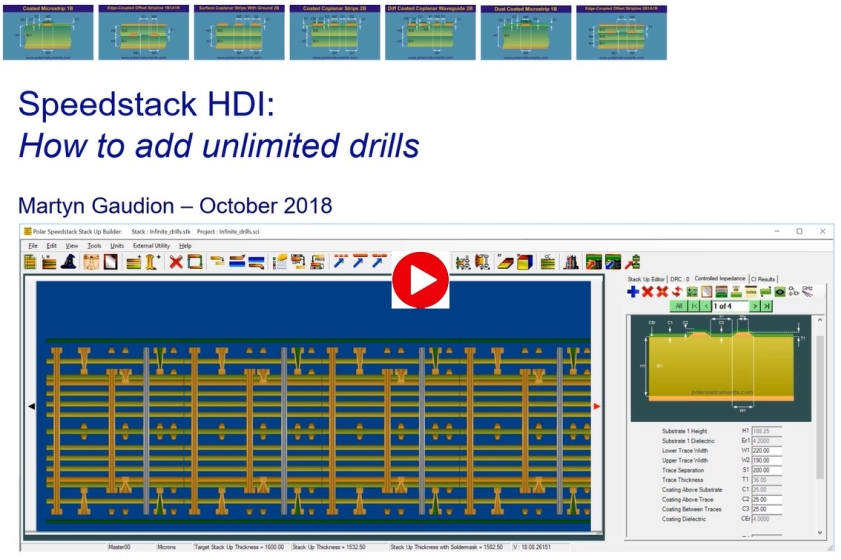Click the blue-orange layer swap icon
The height and width of the screenshot is (560, 841).
tap(237, 262)
